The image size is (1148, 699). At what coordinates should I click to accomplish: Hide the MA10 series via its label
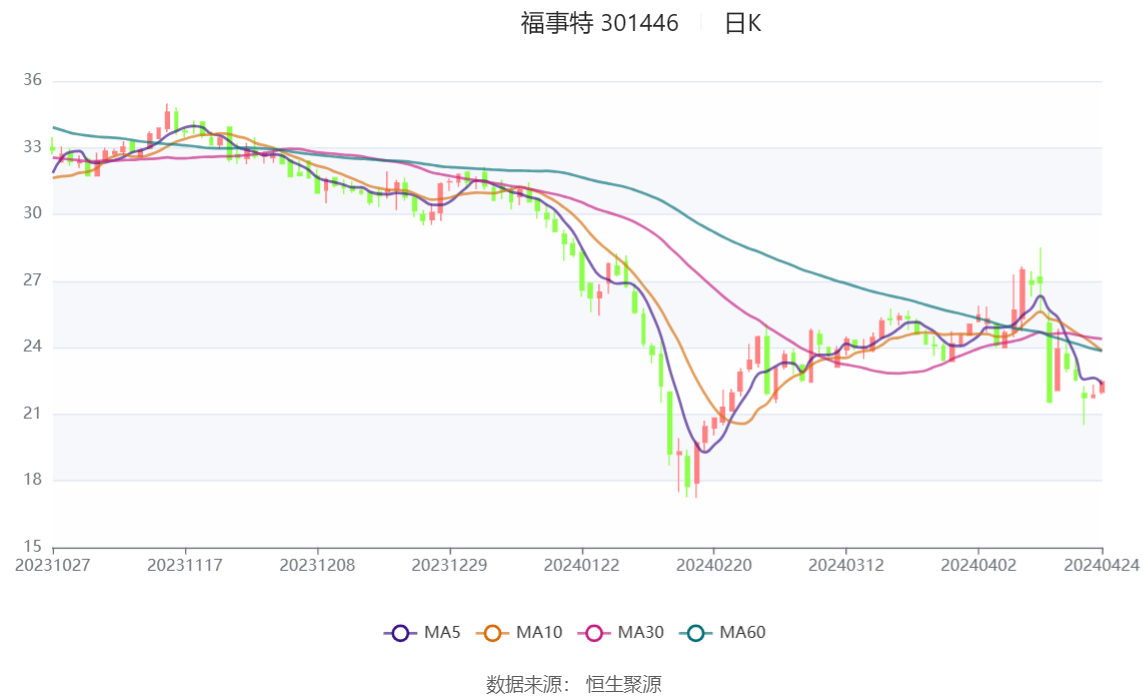539,632
